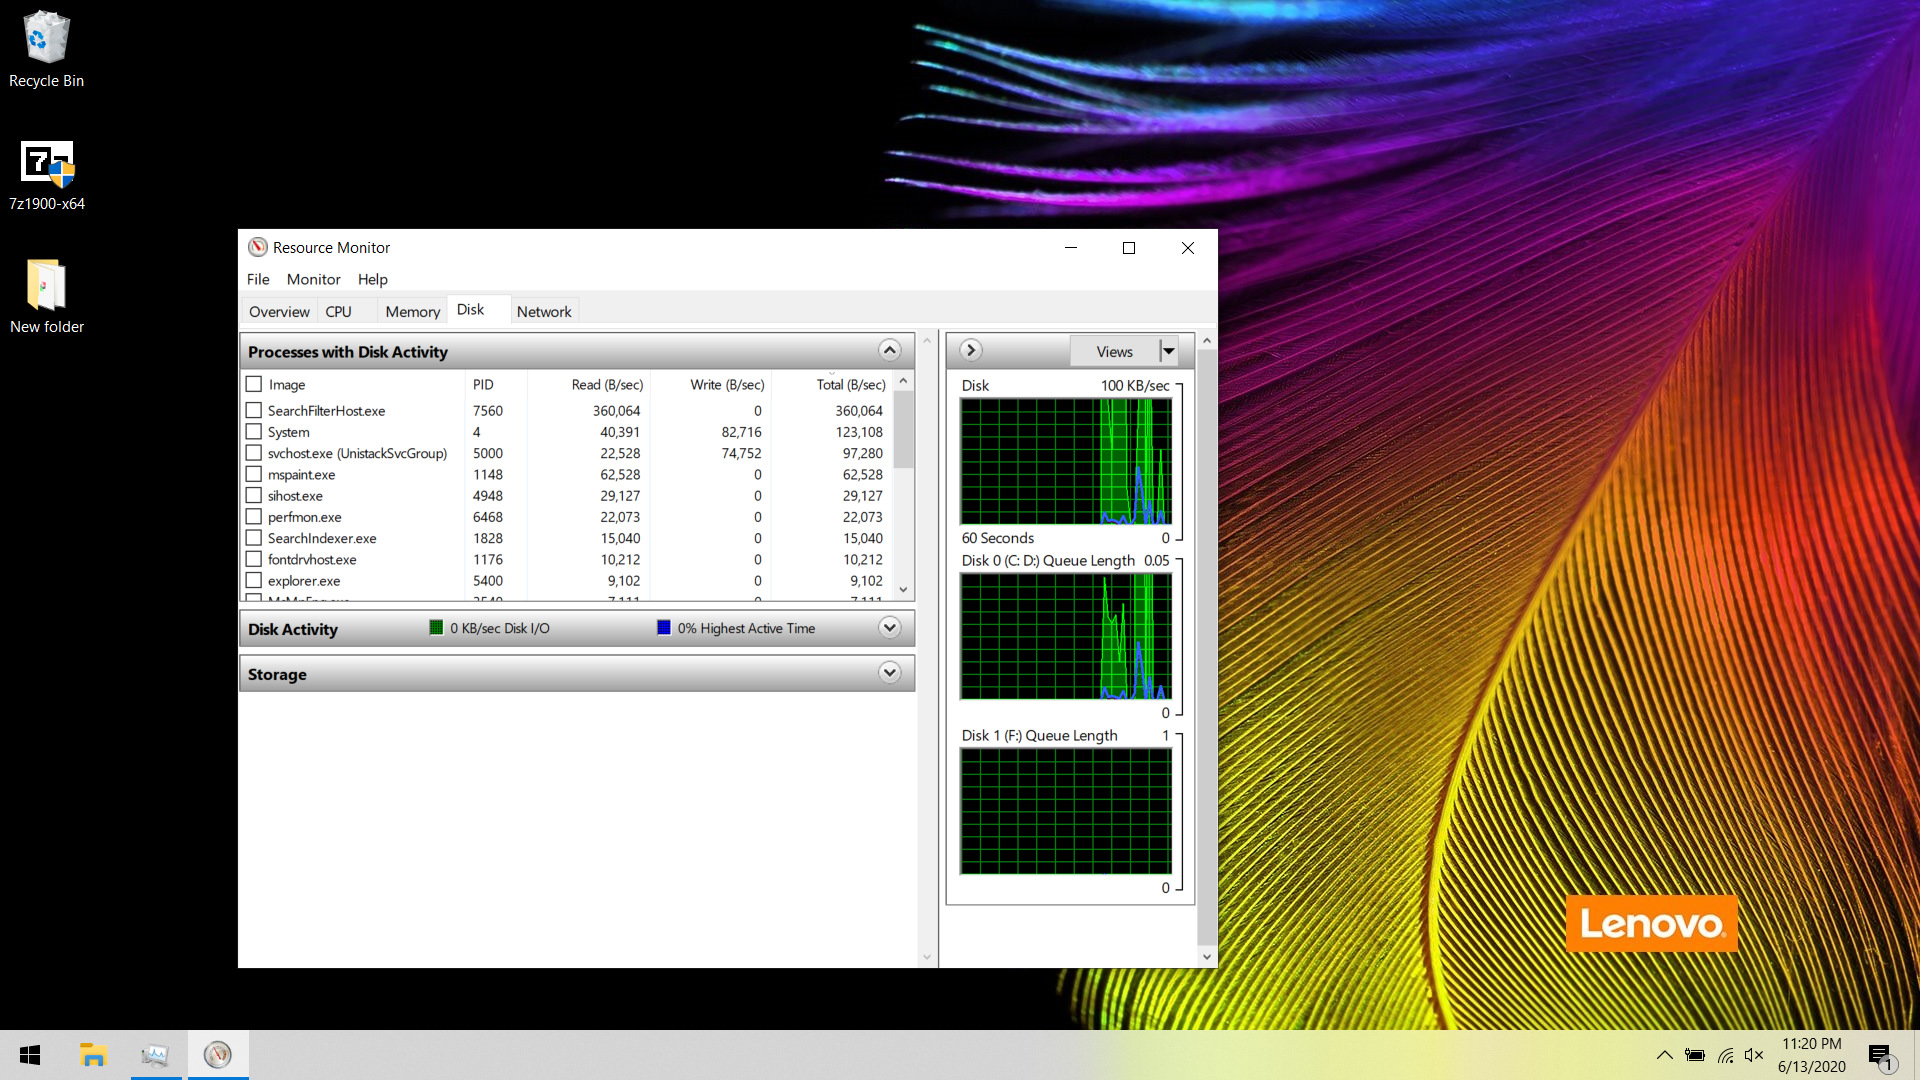The width and height of the screenshot is (1920, 1080).
Task: Click the System write value 82,716
Action: point(741,432)
